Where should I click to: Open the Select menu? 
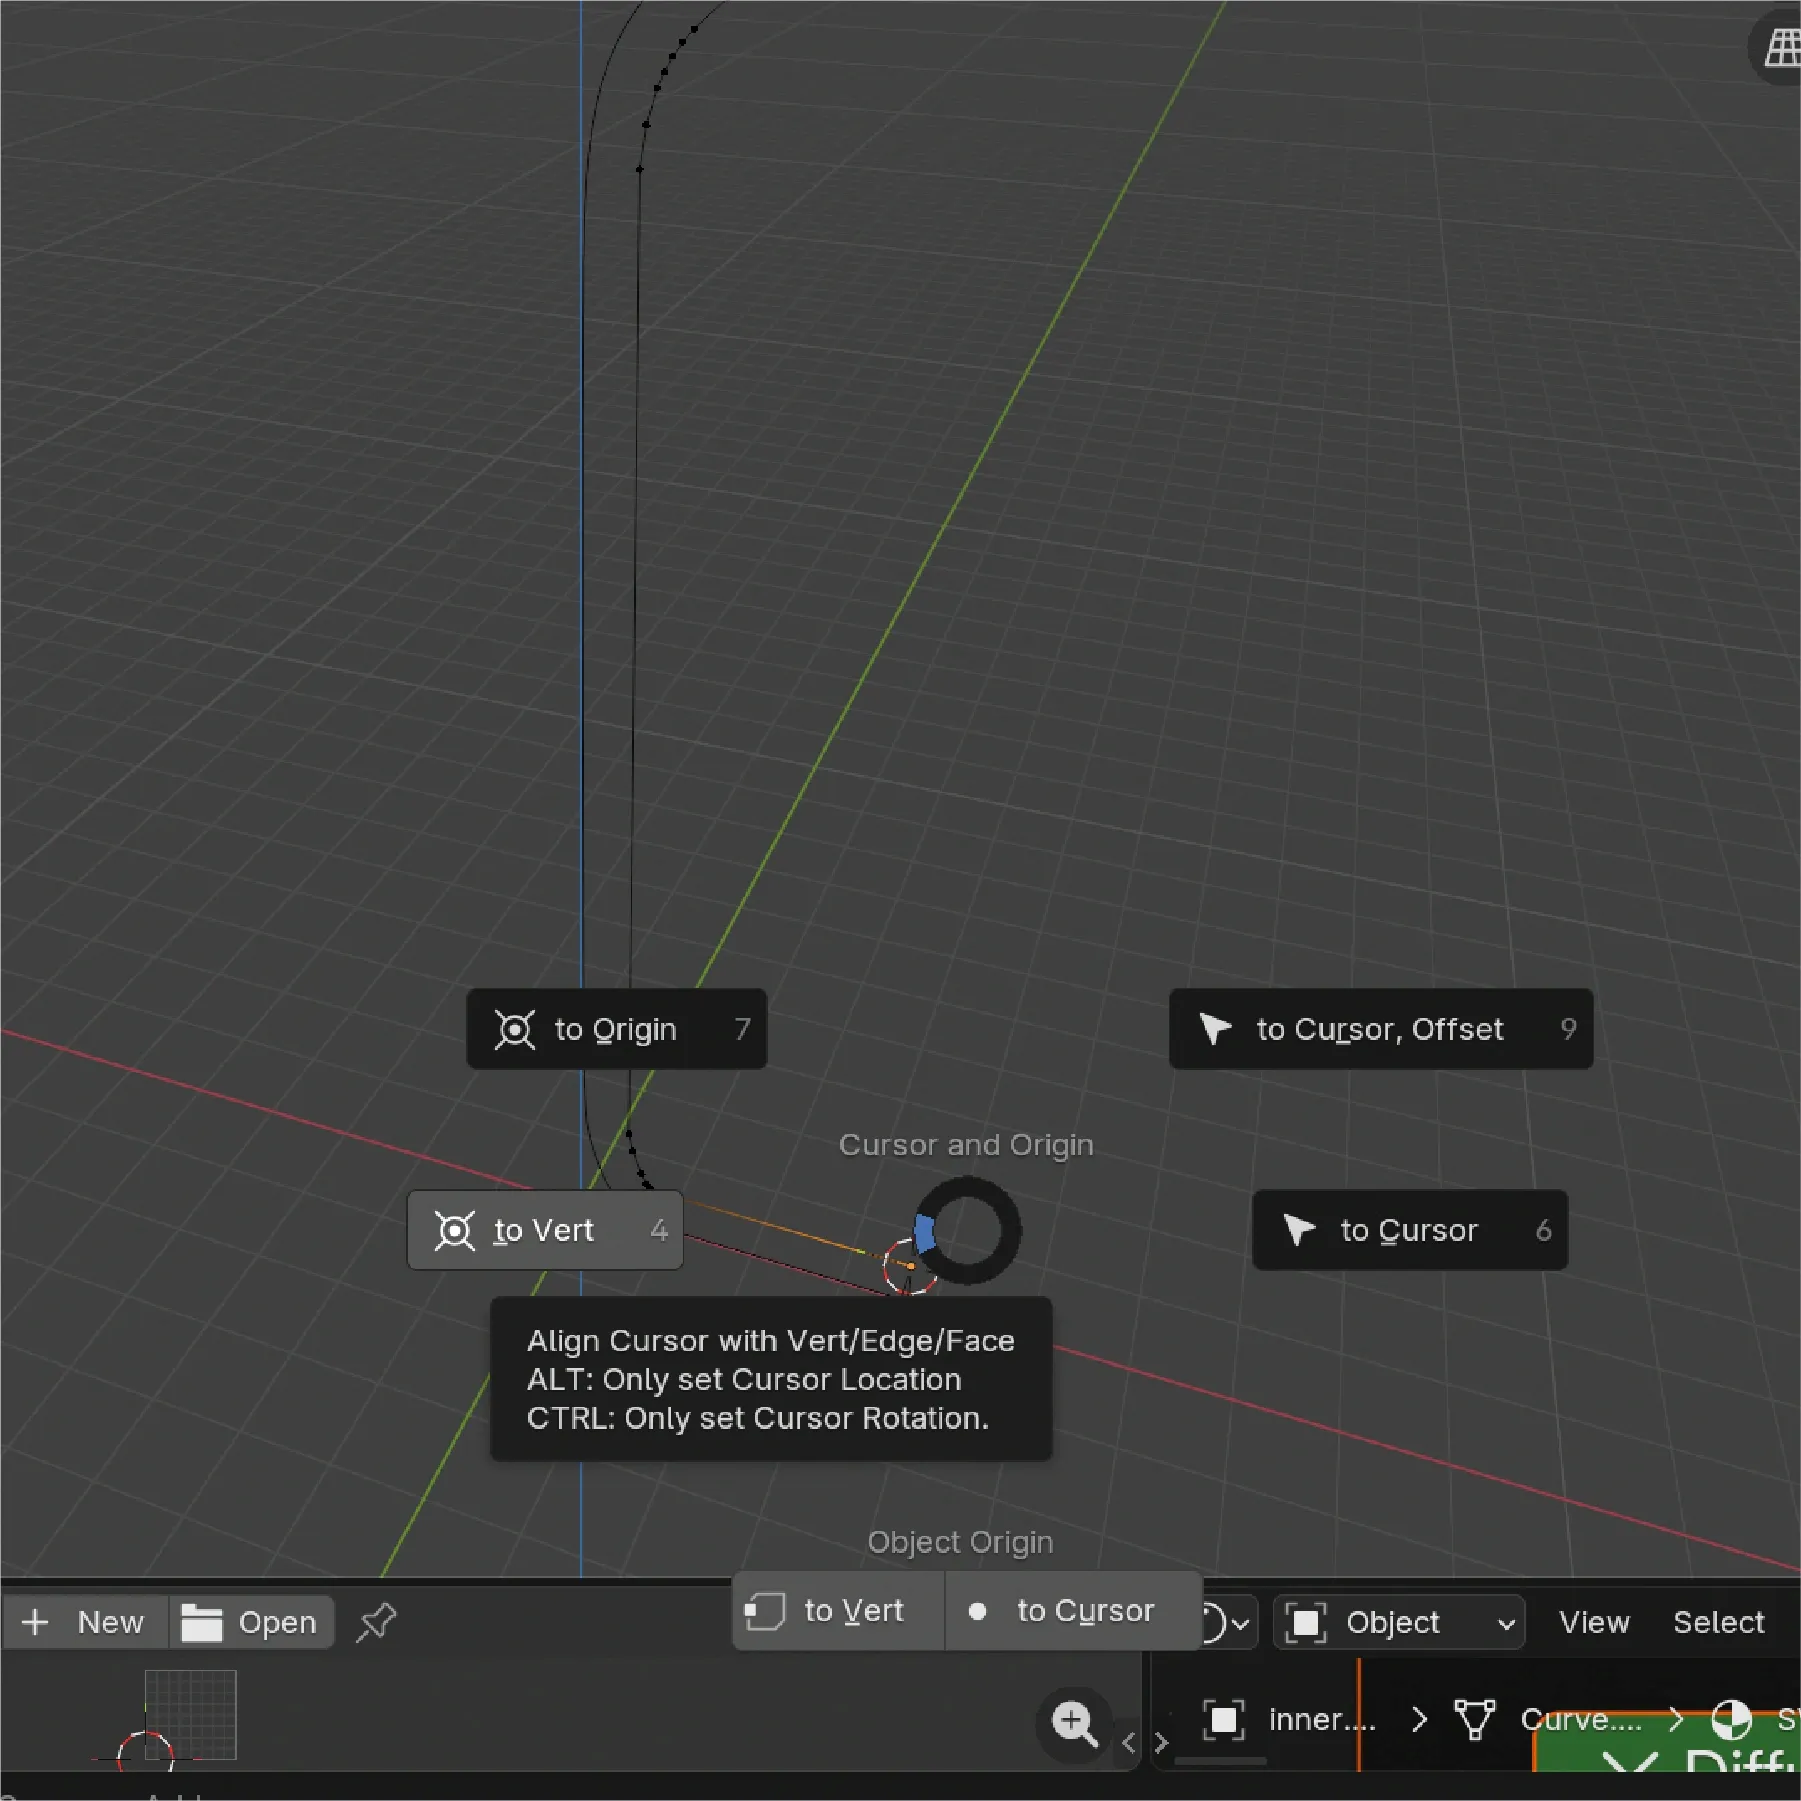pyautogui.click(x=1718, y=1622)
